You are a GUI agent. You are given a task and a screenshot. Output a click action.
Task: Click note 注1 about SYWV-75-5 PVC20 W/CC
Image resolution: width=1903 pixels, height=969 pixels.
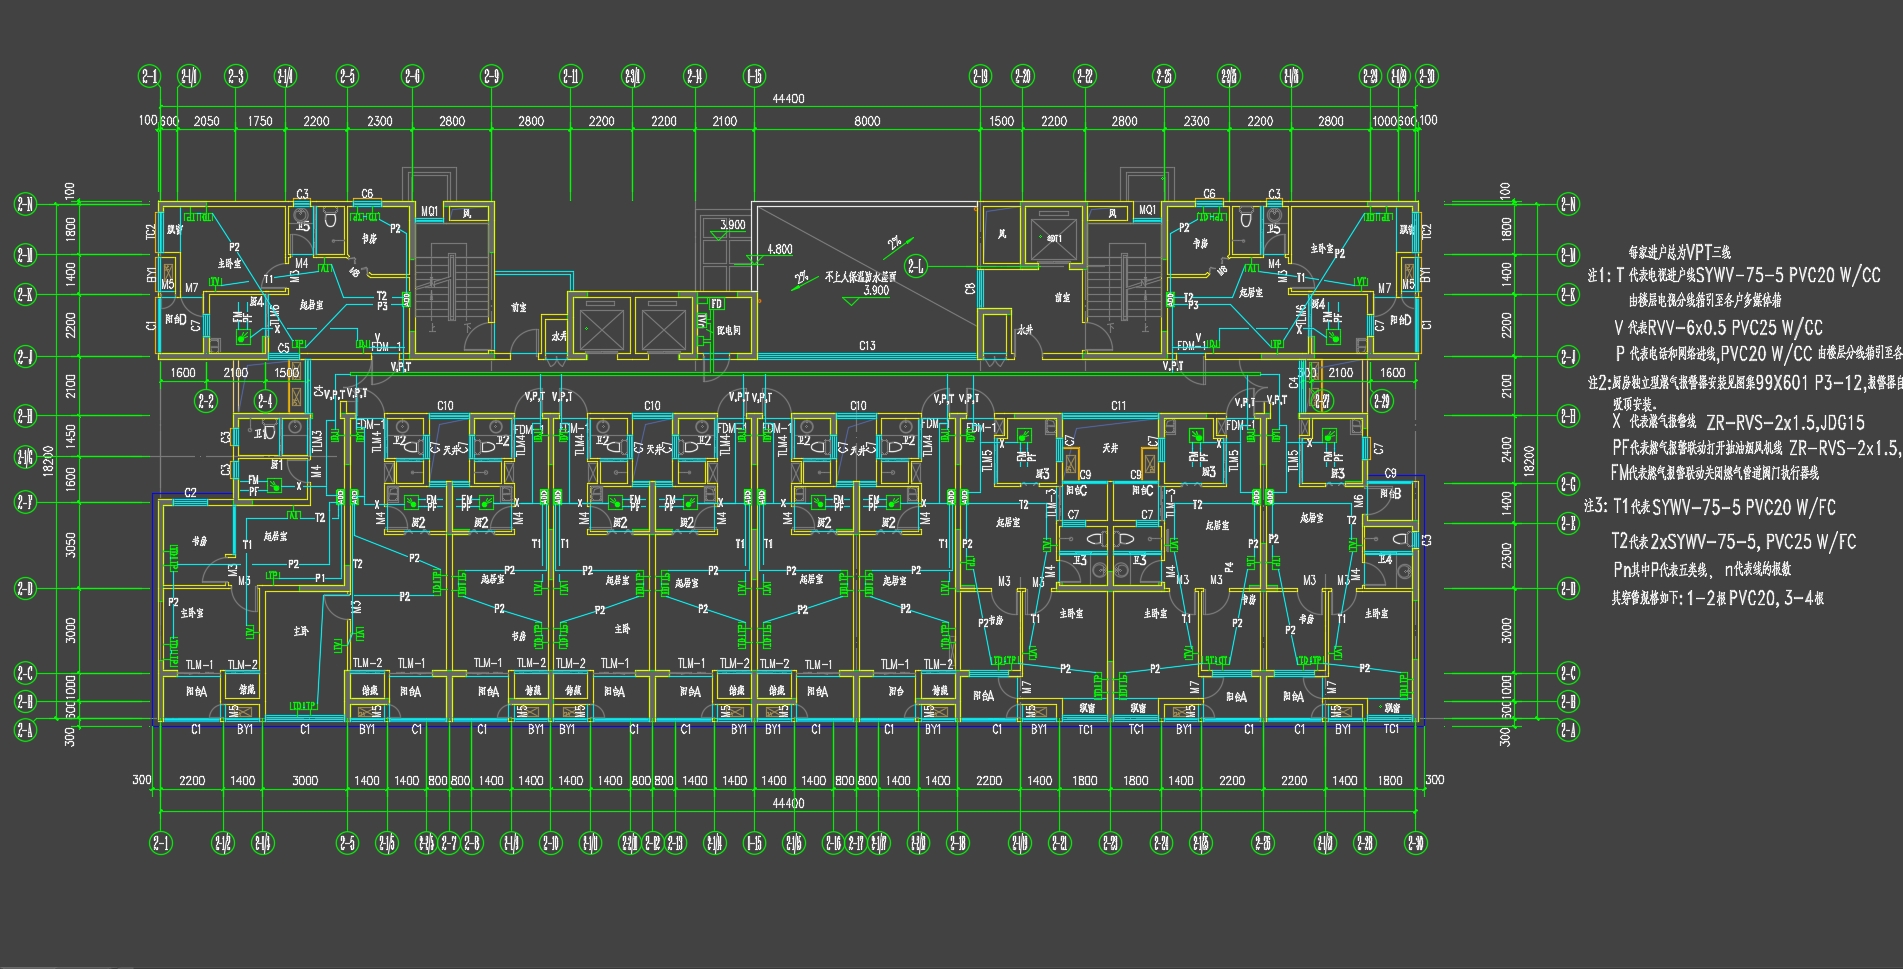1733,275
